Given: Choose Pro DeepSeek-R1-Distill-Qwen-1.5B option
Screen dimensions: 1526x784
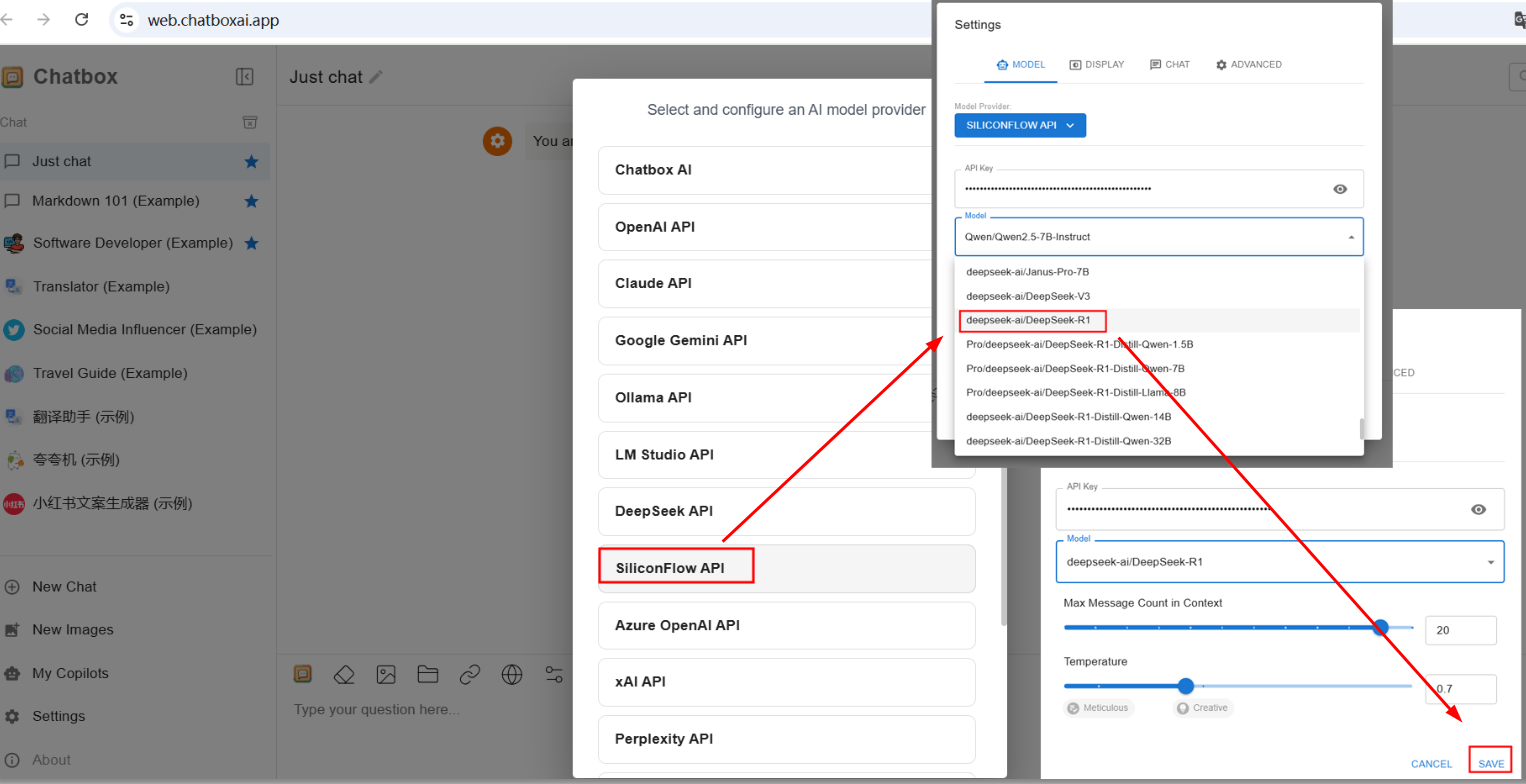Looking at the screenshot, I should pos(1159,344).
